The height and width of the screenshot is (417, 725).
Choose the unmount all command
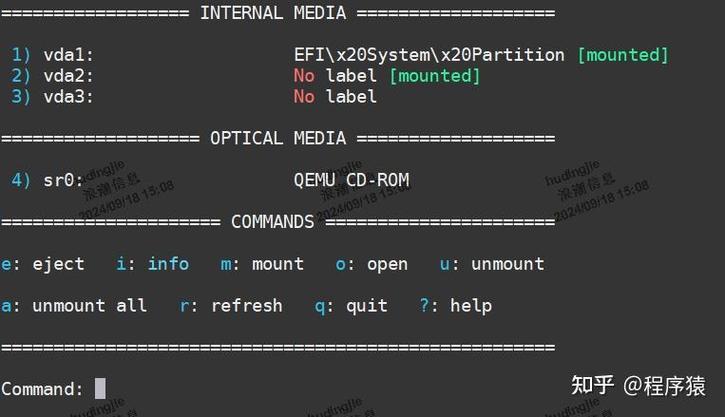[x=74, y=306]
